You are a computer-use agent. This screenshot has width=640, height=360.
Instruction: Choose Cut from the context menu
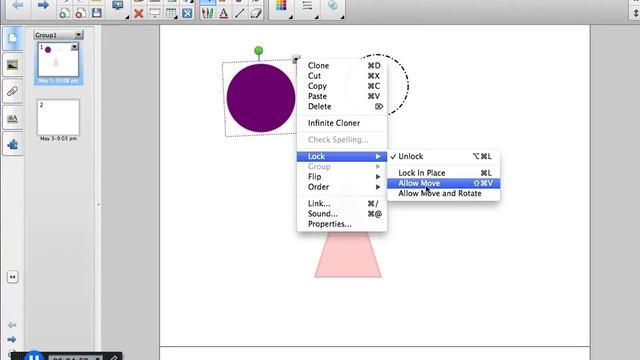click(342, 76)
